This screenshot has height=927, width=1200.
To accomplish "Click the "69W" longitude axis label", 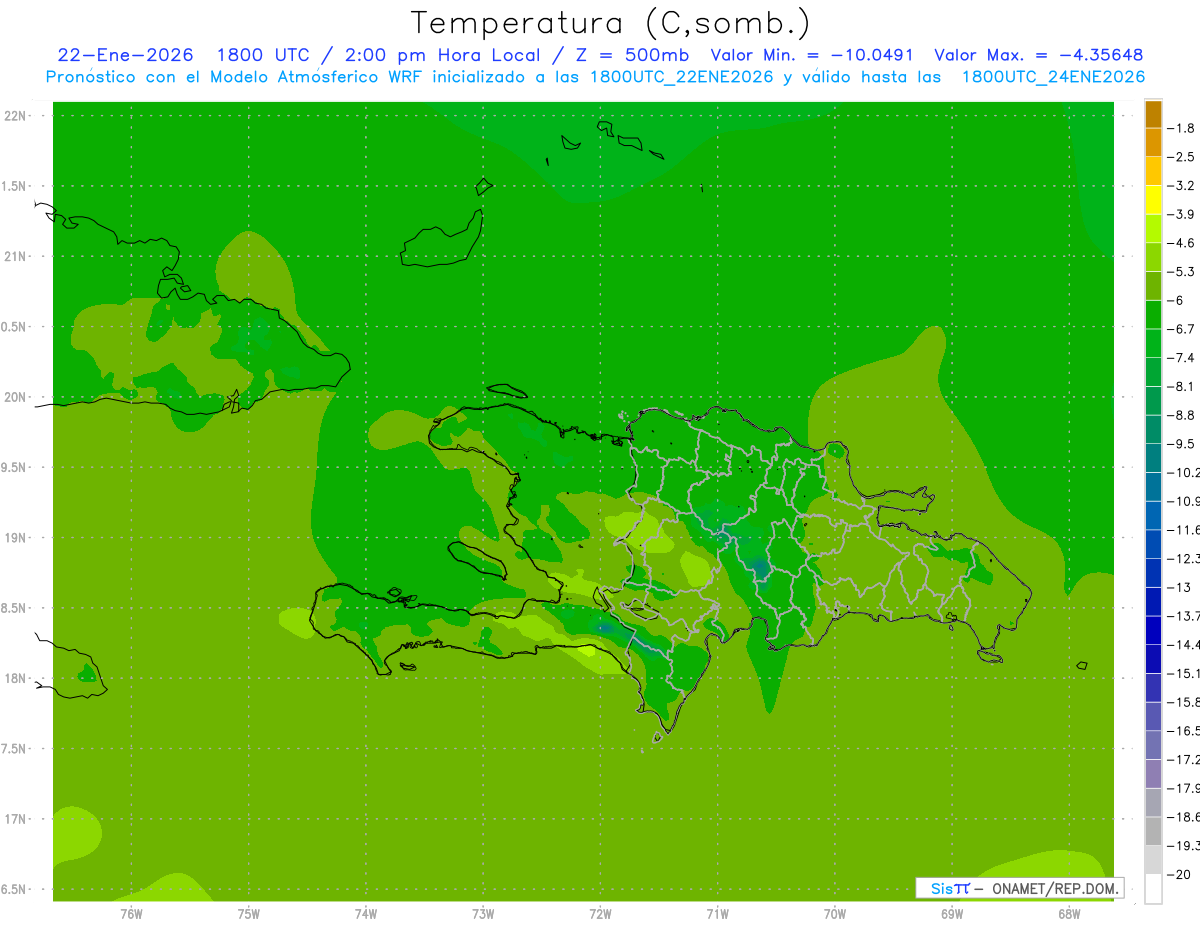I will point(952,913).
